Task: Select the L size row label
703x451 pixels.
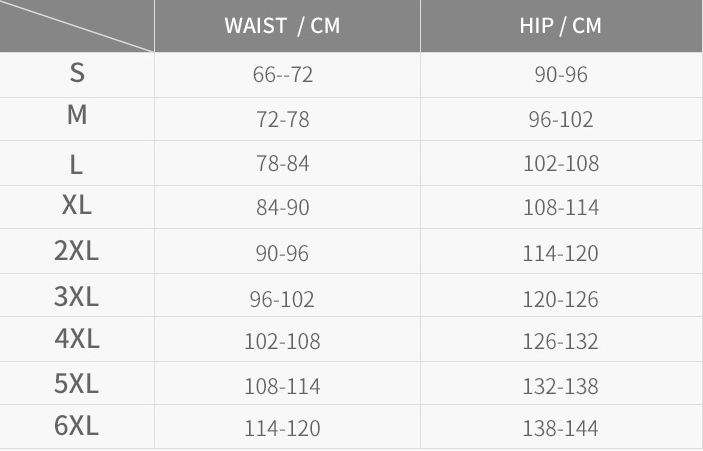Action: tap(76, 165)
